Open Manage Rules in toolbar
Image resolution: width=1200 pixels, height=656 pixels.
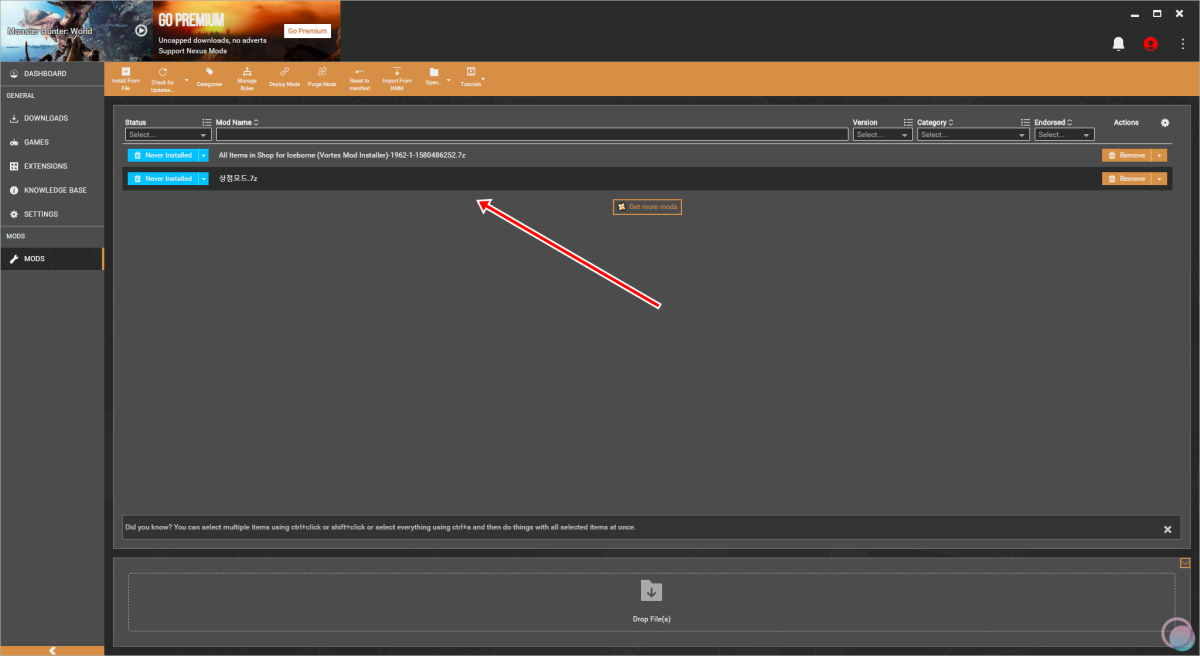click(247, 72)
